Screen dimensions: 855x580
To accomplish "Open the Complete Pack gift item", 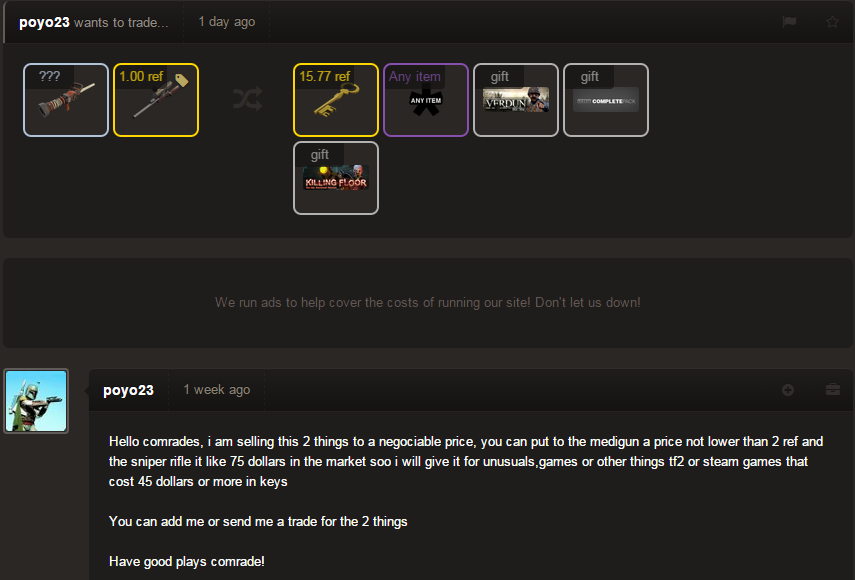I will click(606, 100).
